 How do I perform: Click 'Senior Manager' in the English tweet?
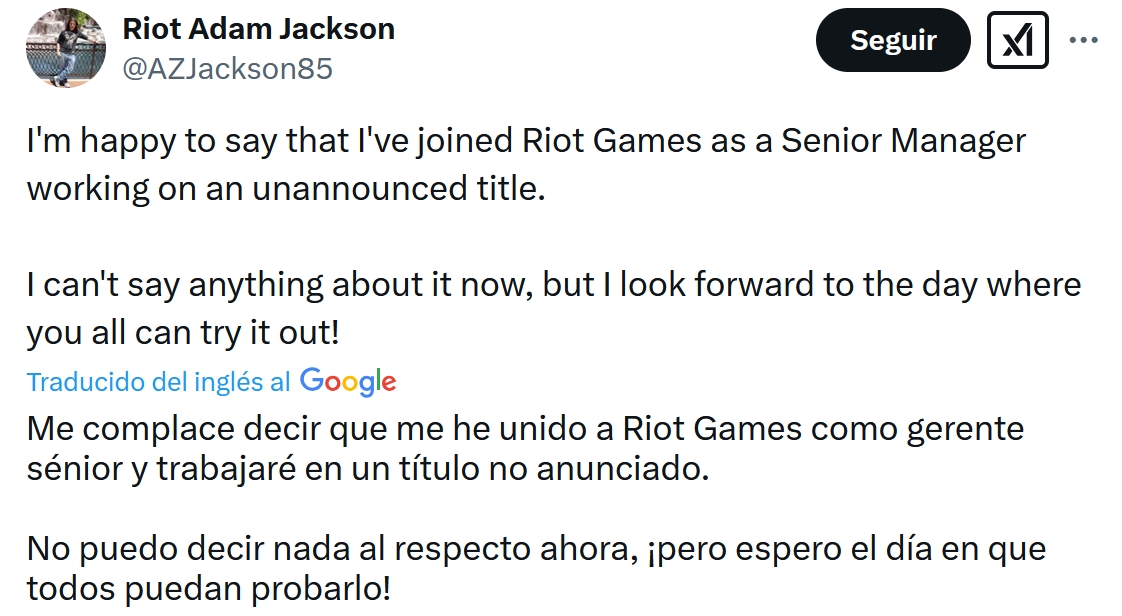pos(903,140)
